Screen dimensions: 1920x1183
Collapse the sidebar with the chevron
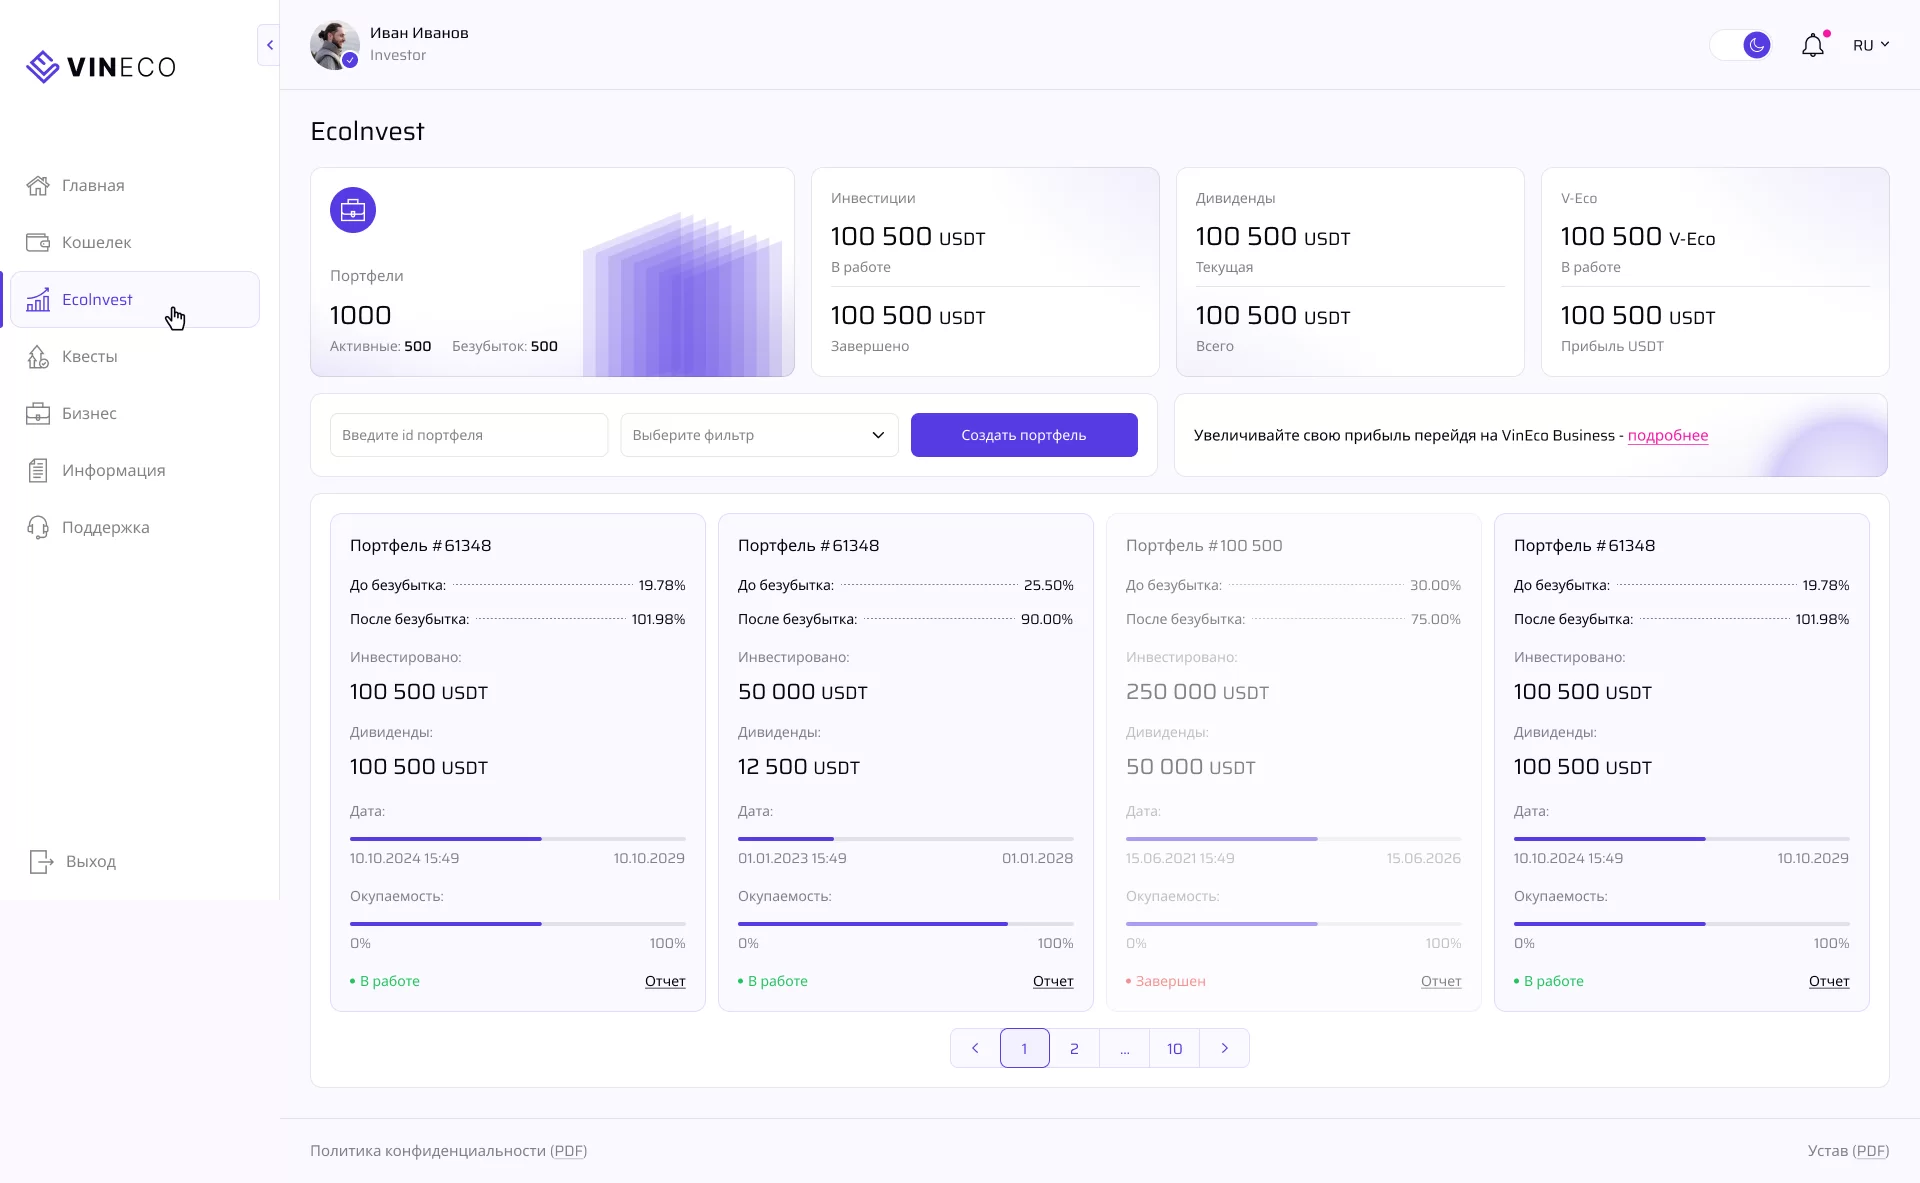(x=269, y=45)
